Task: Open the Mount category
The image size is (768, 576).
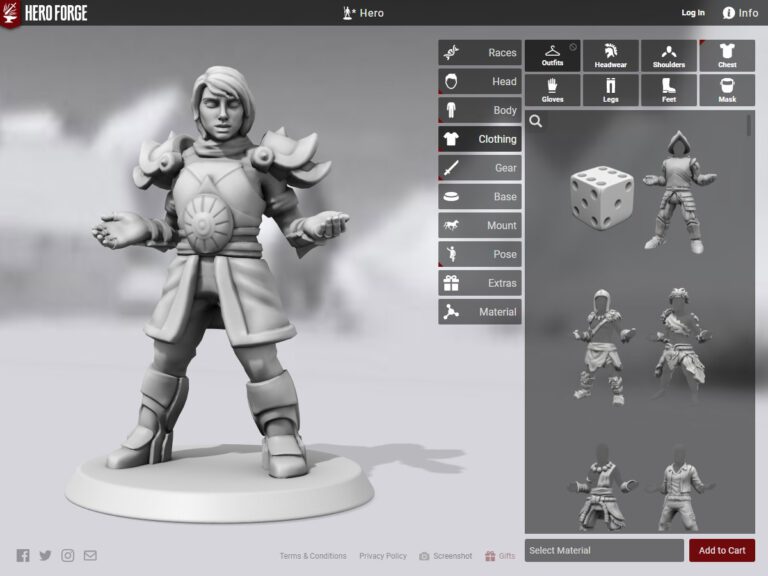Action: pyautogui.click(x=480, y=225)
